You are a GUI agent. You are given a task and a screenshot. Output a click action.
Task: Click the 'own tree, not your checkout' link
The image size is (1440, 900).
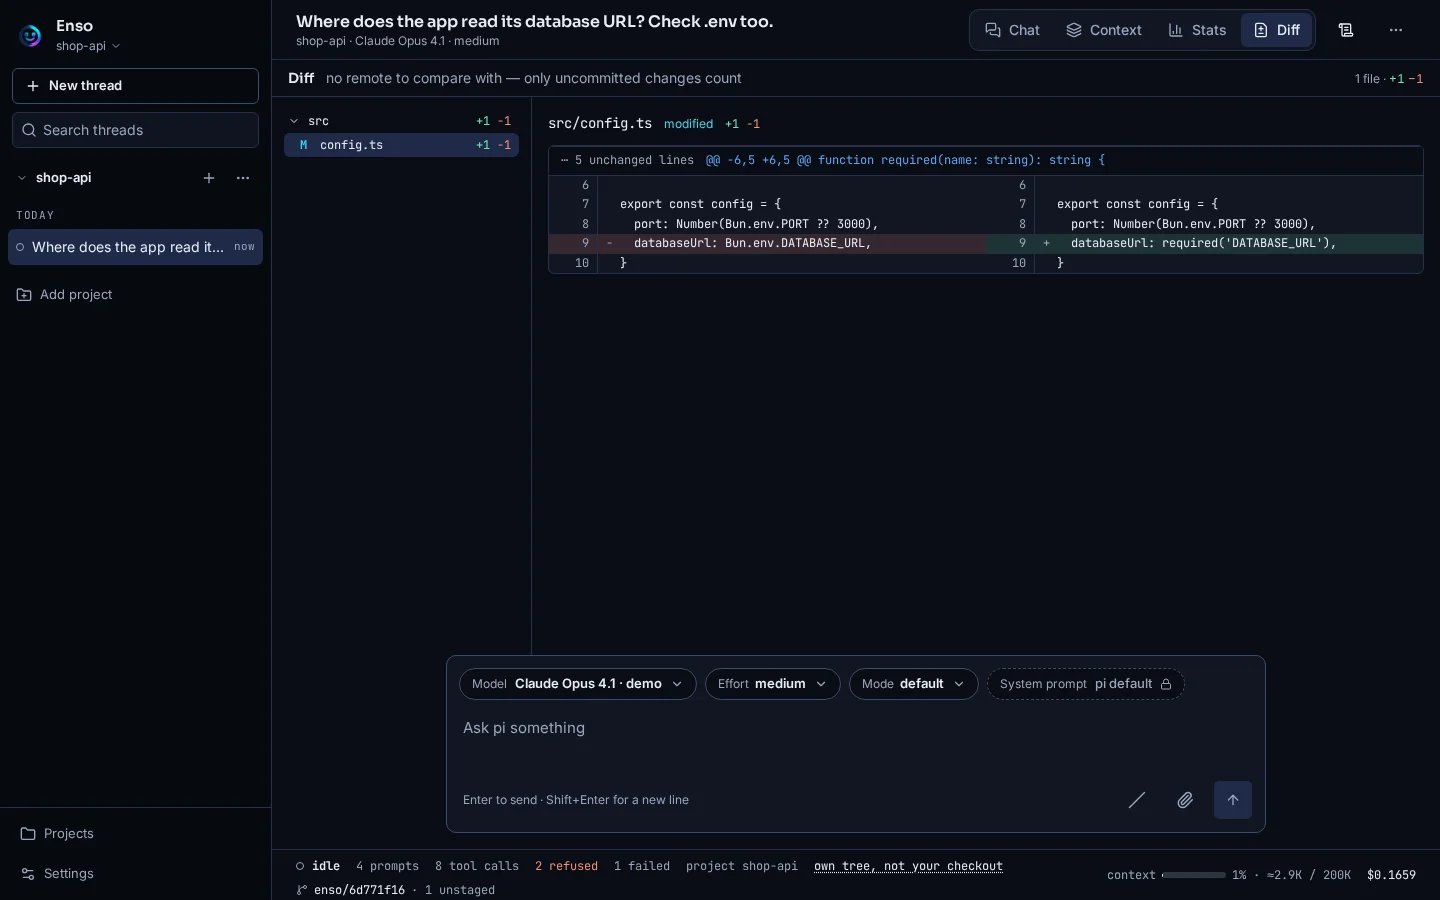pos(908,866)
